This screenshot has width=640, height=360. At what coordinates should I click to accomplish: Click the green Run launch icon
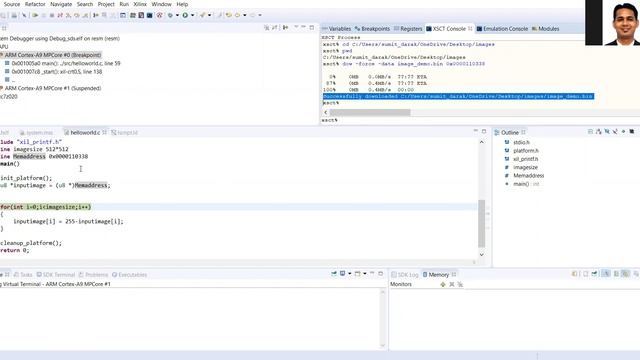(x=185, y=15)
